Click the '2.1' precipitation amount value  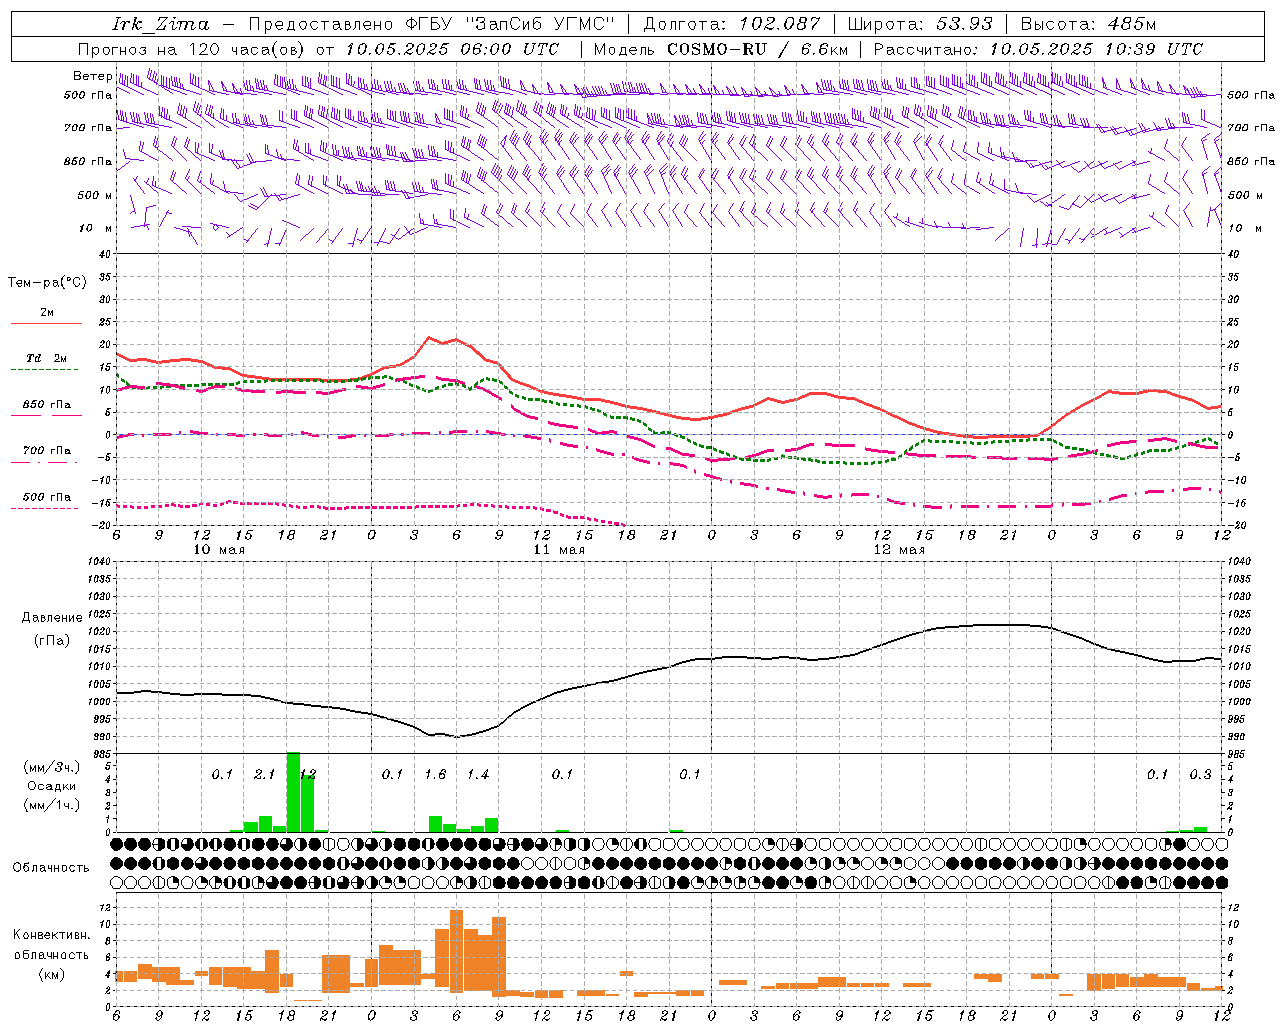click(264, 774)
